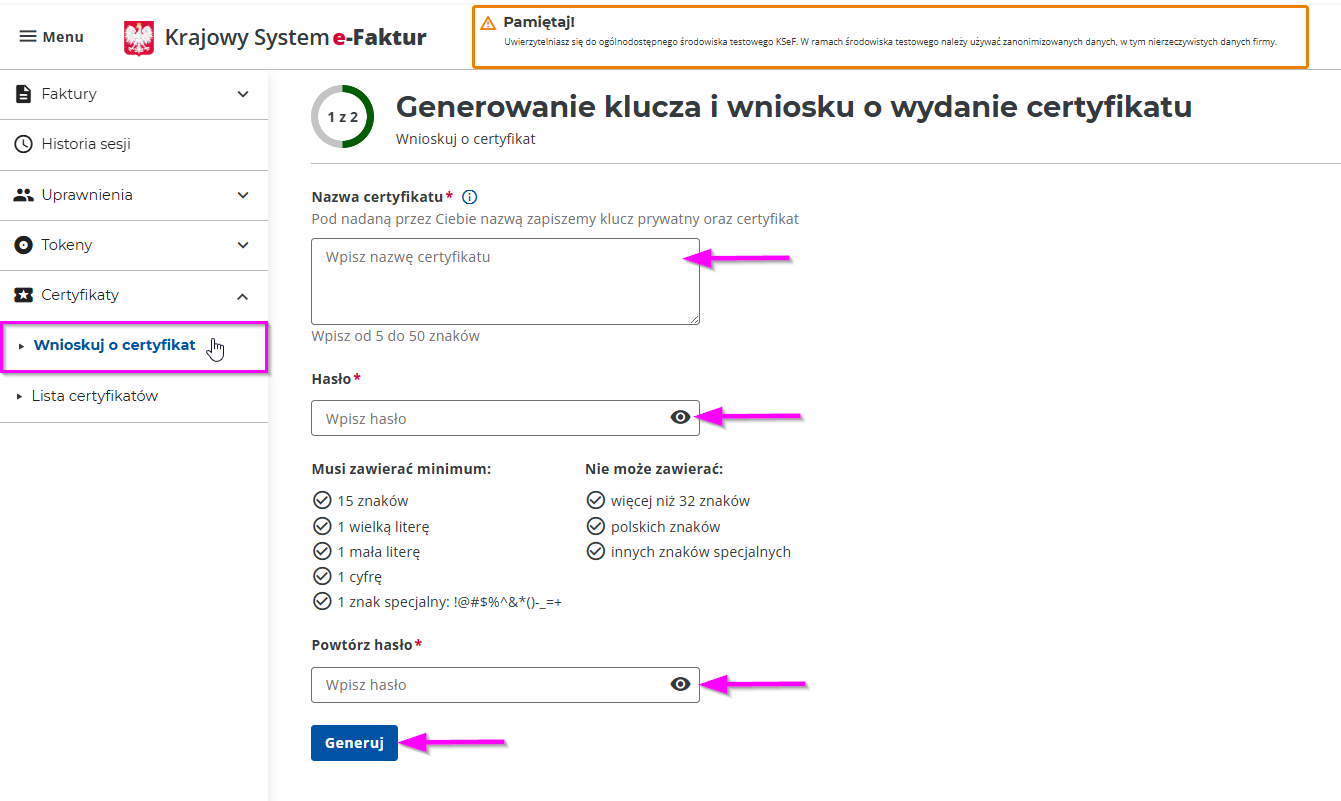This screenshot has width=1341, height=801.
Task: Expand the Faktury section chevron
Action: (243, 94)
